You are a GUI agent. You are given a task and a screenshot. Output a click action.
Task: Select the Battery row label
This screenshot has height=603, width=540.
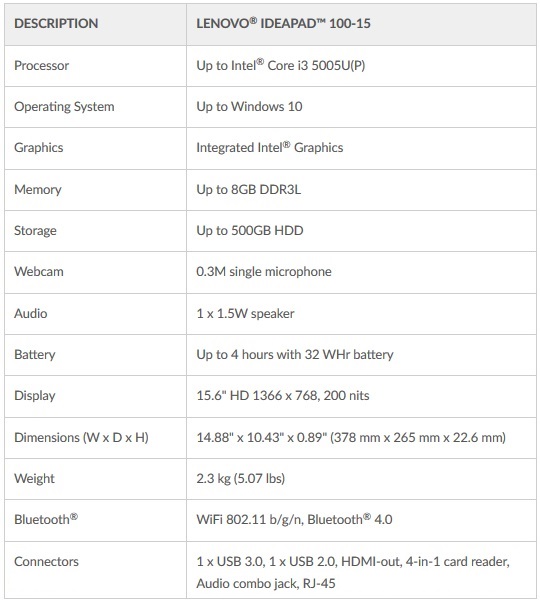tap(35, 355)
